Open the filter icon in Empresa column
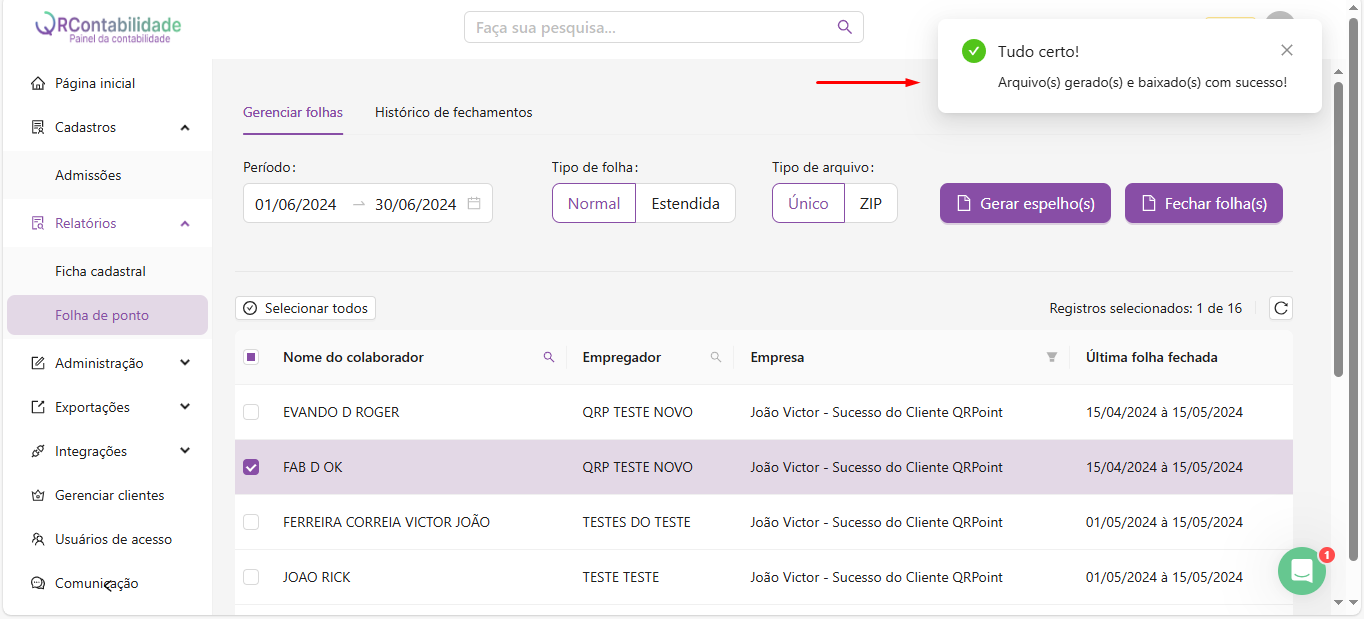The height and width of the screenshot is (619, 1364). (1051, 357)
